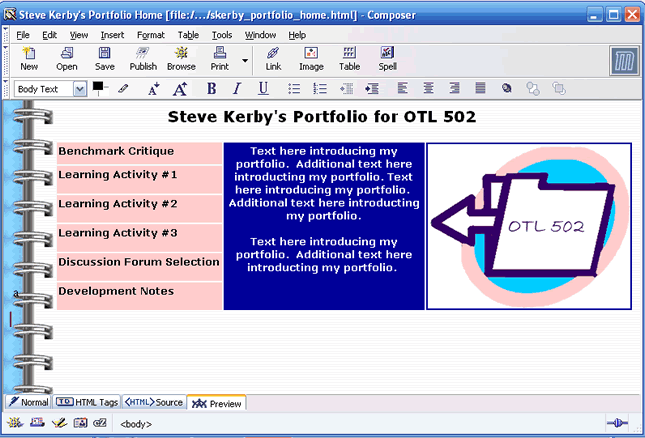Open the Body Text paragraph format dropdown
The image size is (645, 438).
(50, 89)
